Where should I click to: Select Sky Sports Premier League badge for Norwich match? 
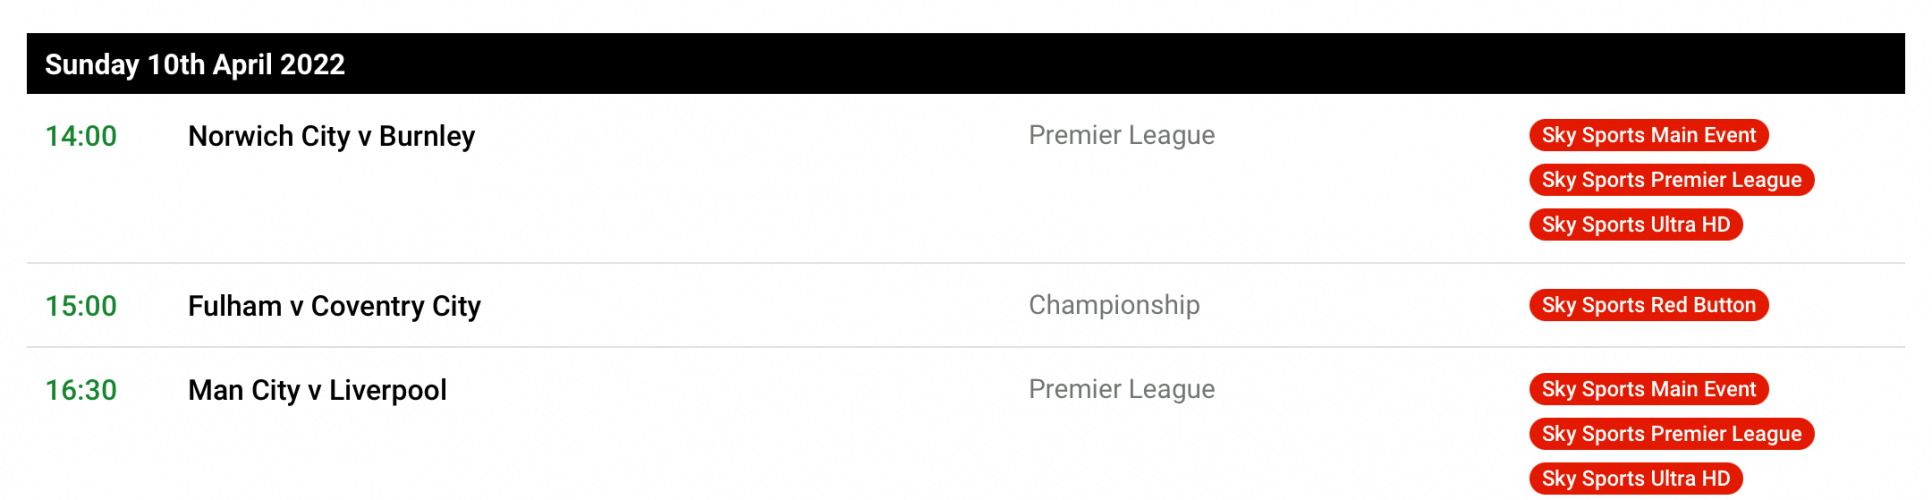[x=1671, y=180]
